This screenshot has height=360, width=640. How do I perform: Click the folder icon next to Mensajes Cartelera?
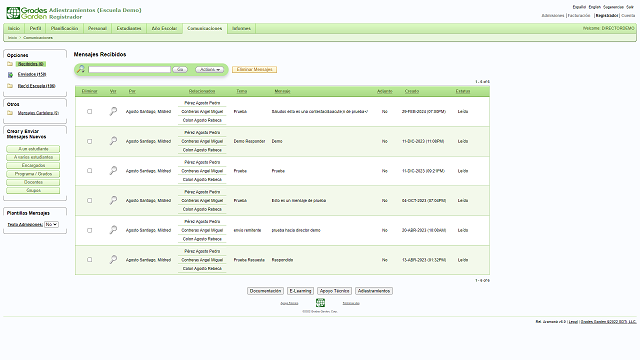[10, 113]
